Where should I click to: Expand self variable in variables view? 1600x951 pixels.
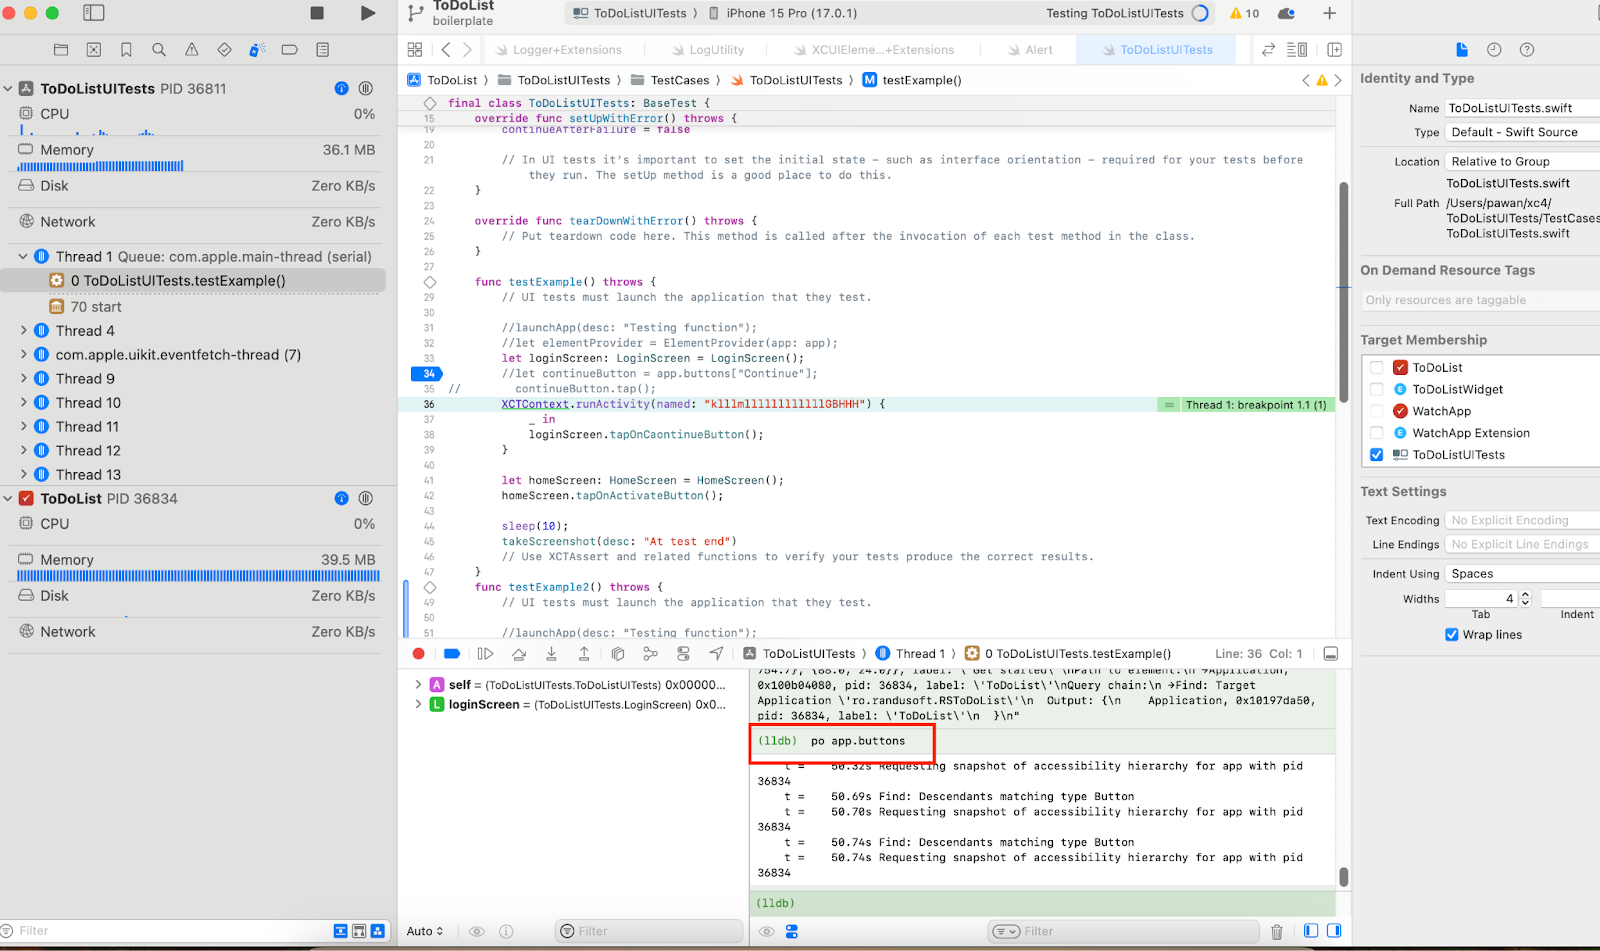click(x=418, y=685)
